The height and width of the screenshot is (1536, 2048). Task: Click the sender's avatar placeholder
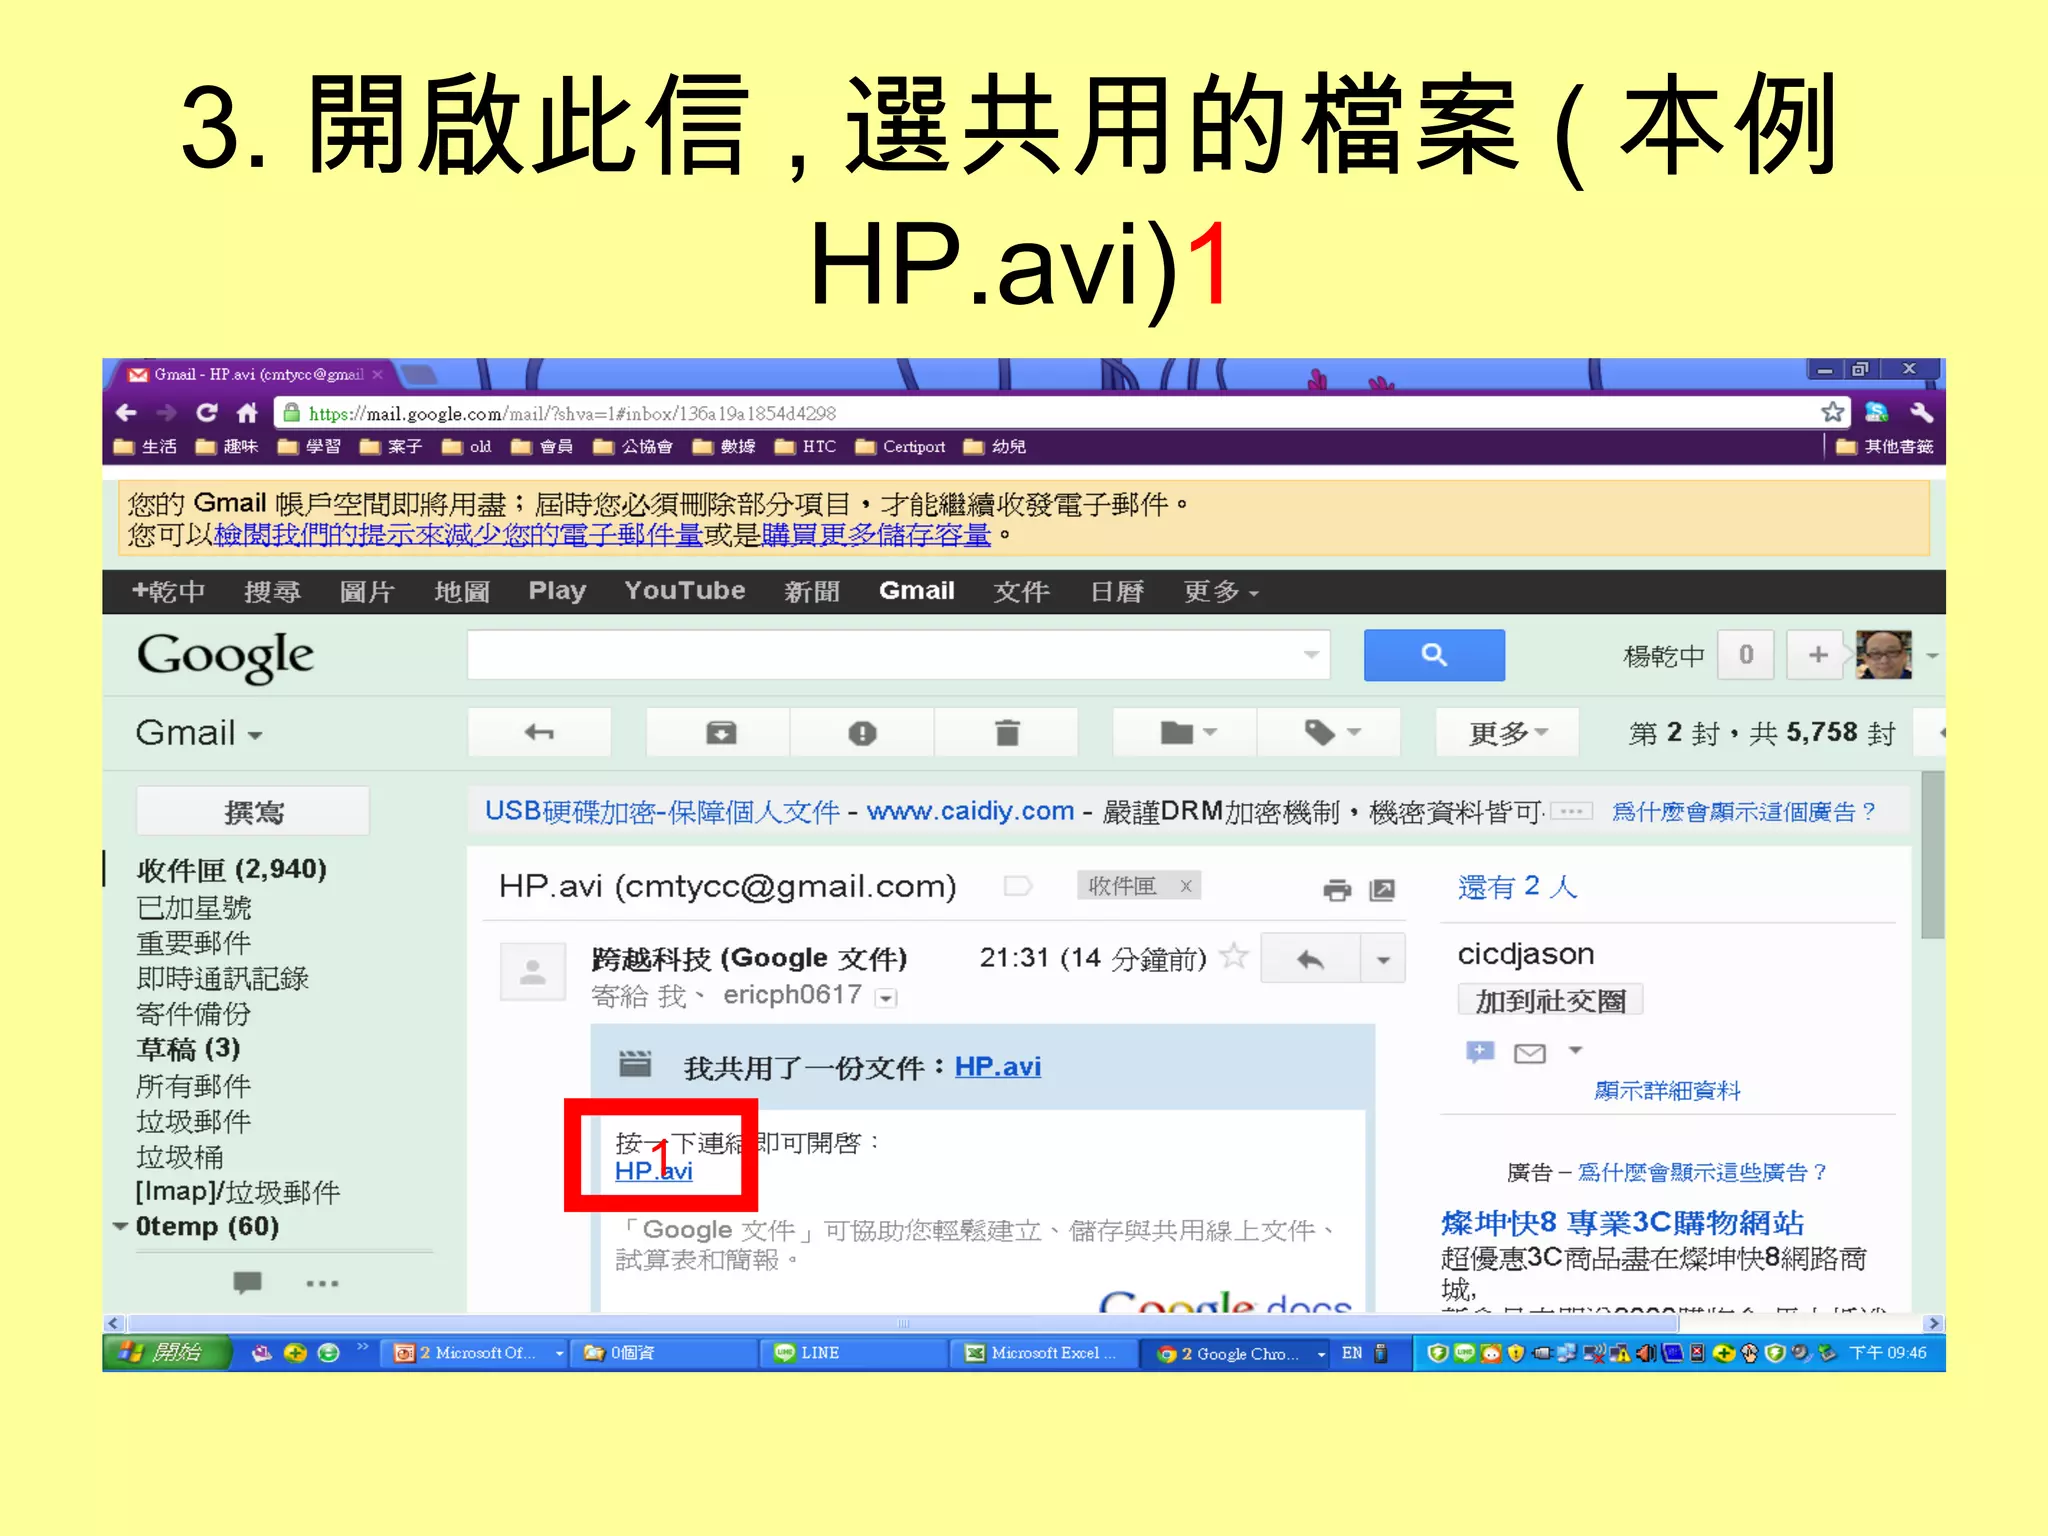coord(533,971)
